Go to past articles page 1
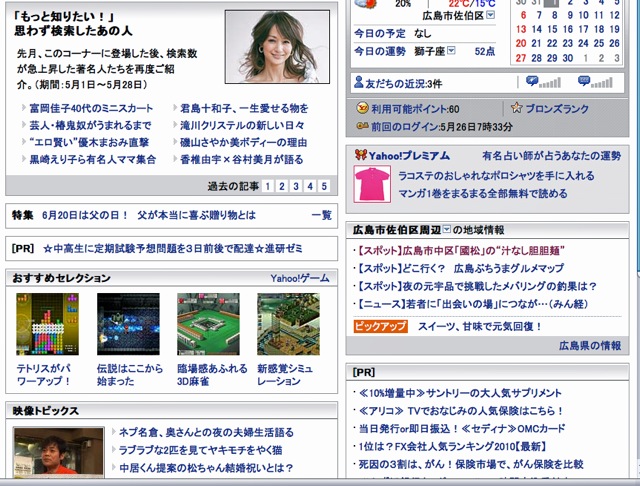Screen dimensions: 640x486 pyautogui.click(x=268, y=186)
